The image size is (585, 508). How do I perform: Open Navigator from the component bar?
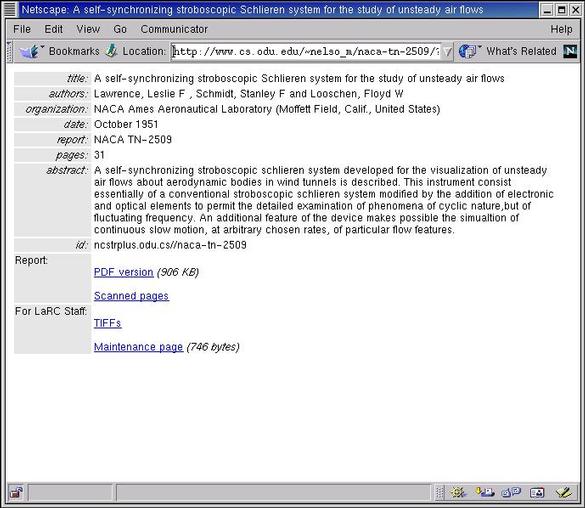click(458, 493)
